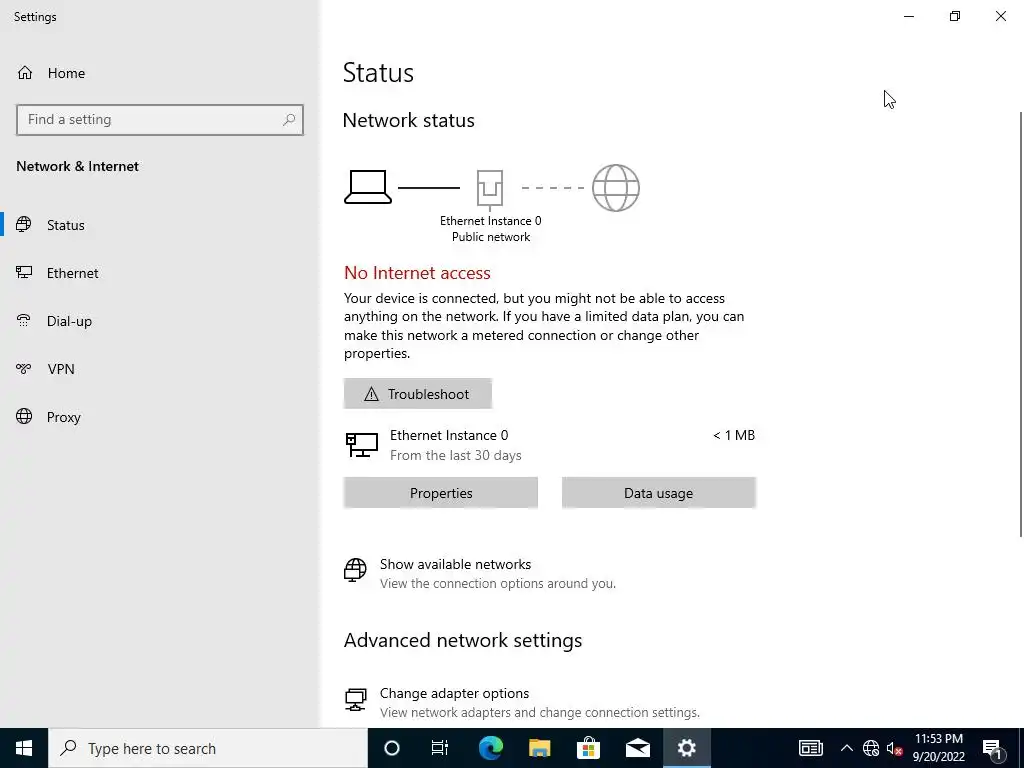
Task: Click the laptop icon in network diagram
Action: (368, 187)
